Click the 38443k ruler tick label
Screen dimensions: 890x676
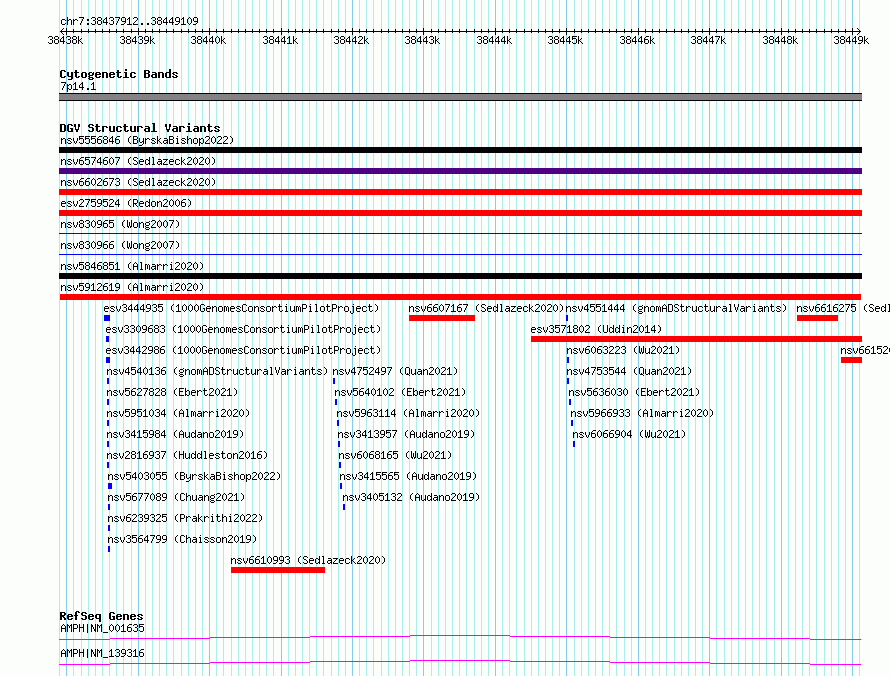click(x=422, y=40)
